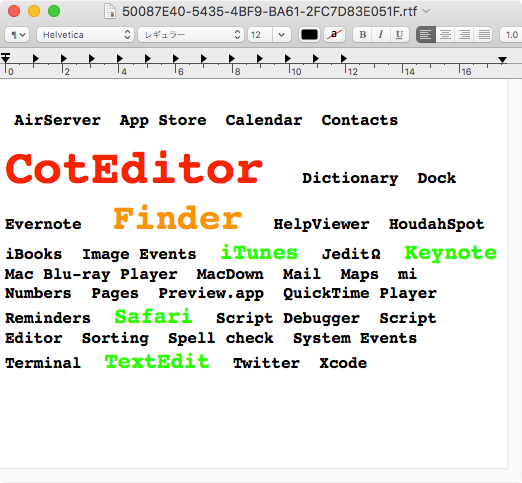This screenshot has height=483, width=522.
Task: Align text left
Action: (x=426, y=35)
